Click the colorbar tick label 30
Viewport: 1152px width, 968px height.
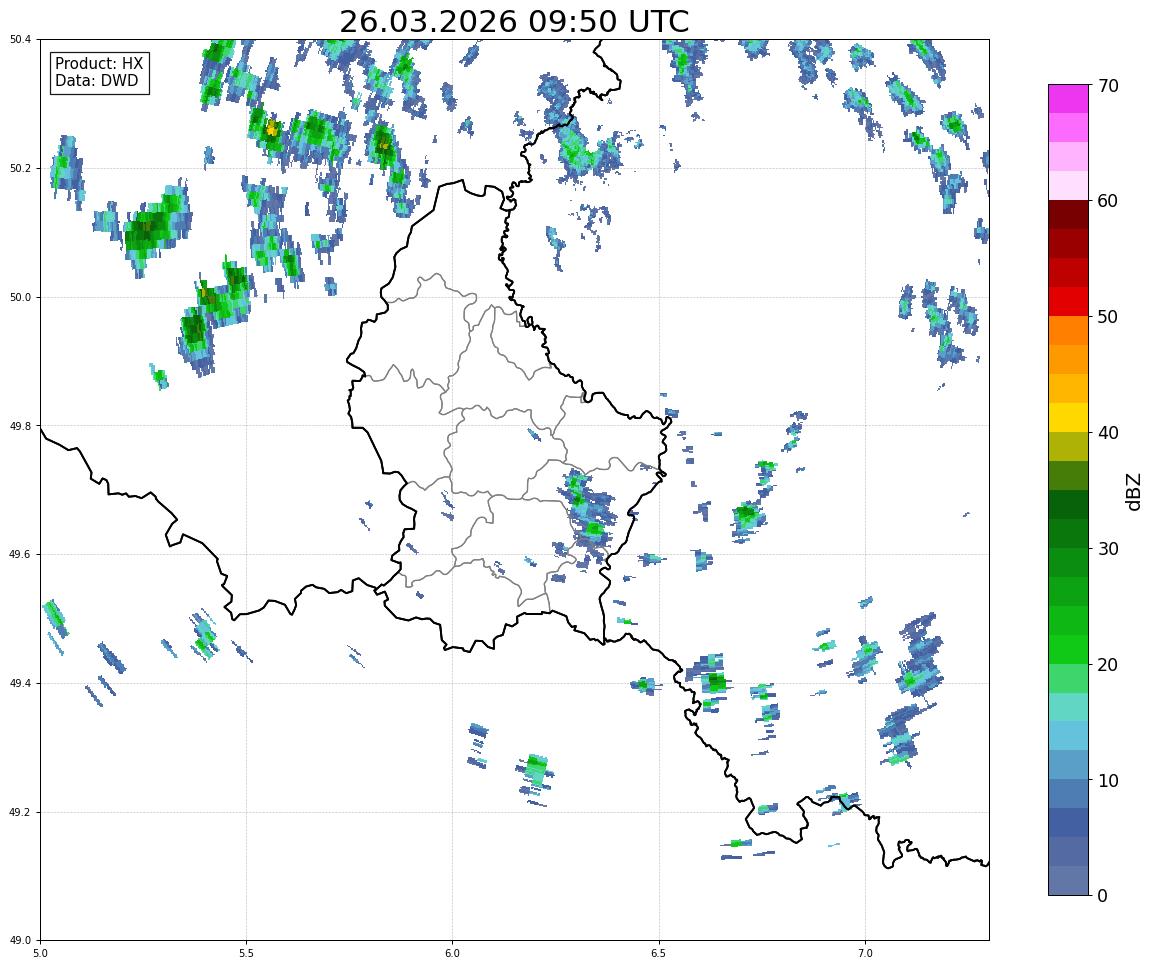pyautogui.click(x=1108, y=549)
